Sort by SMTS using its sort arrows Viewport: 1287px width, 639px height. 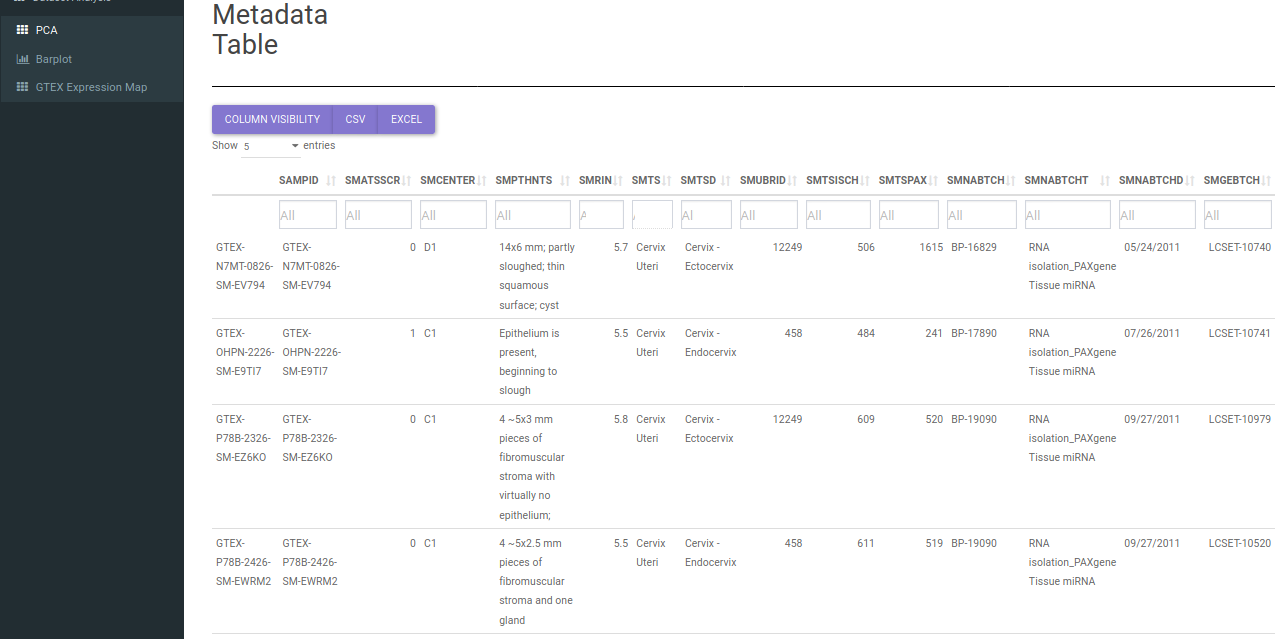[x=667, y=181]
